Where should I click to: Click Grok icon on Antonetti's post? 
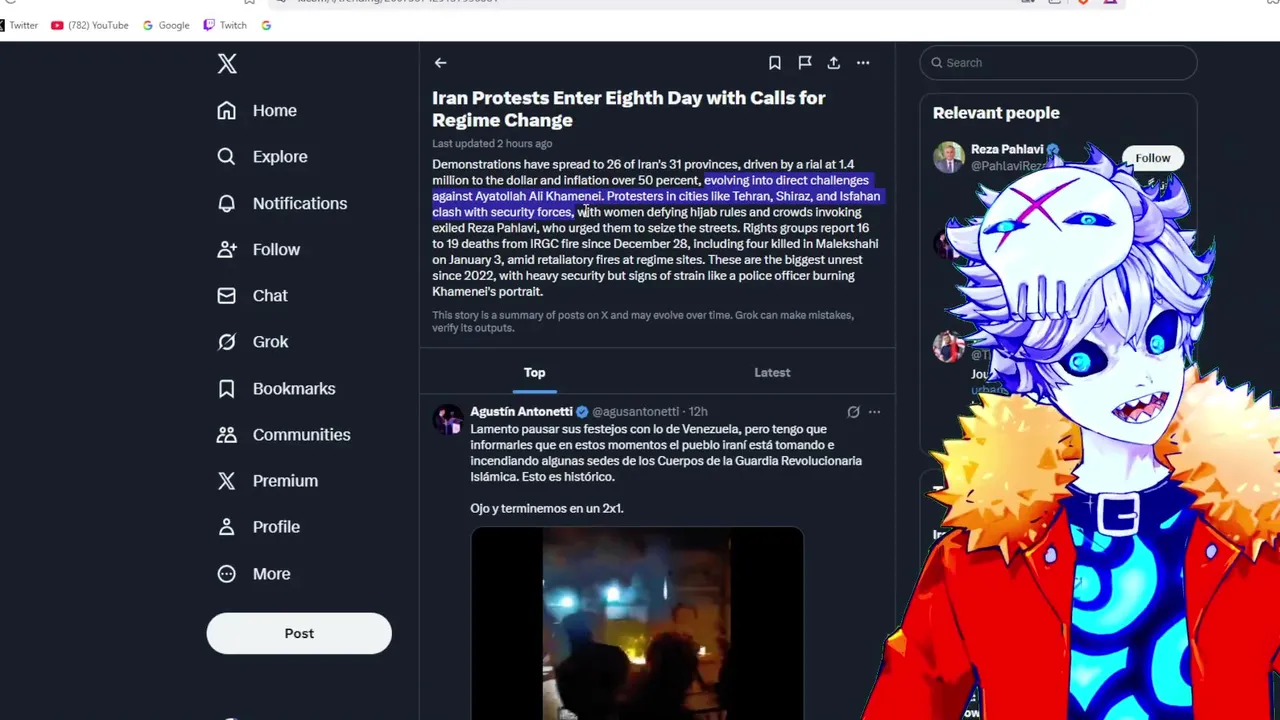tap(853, 412)
